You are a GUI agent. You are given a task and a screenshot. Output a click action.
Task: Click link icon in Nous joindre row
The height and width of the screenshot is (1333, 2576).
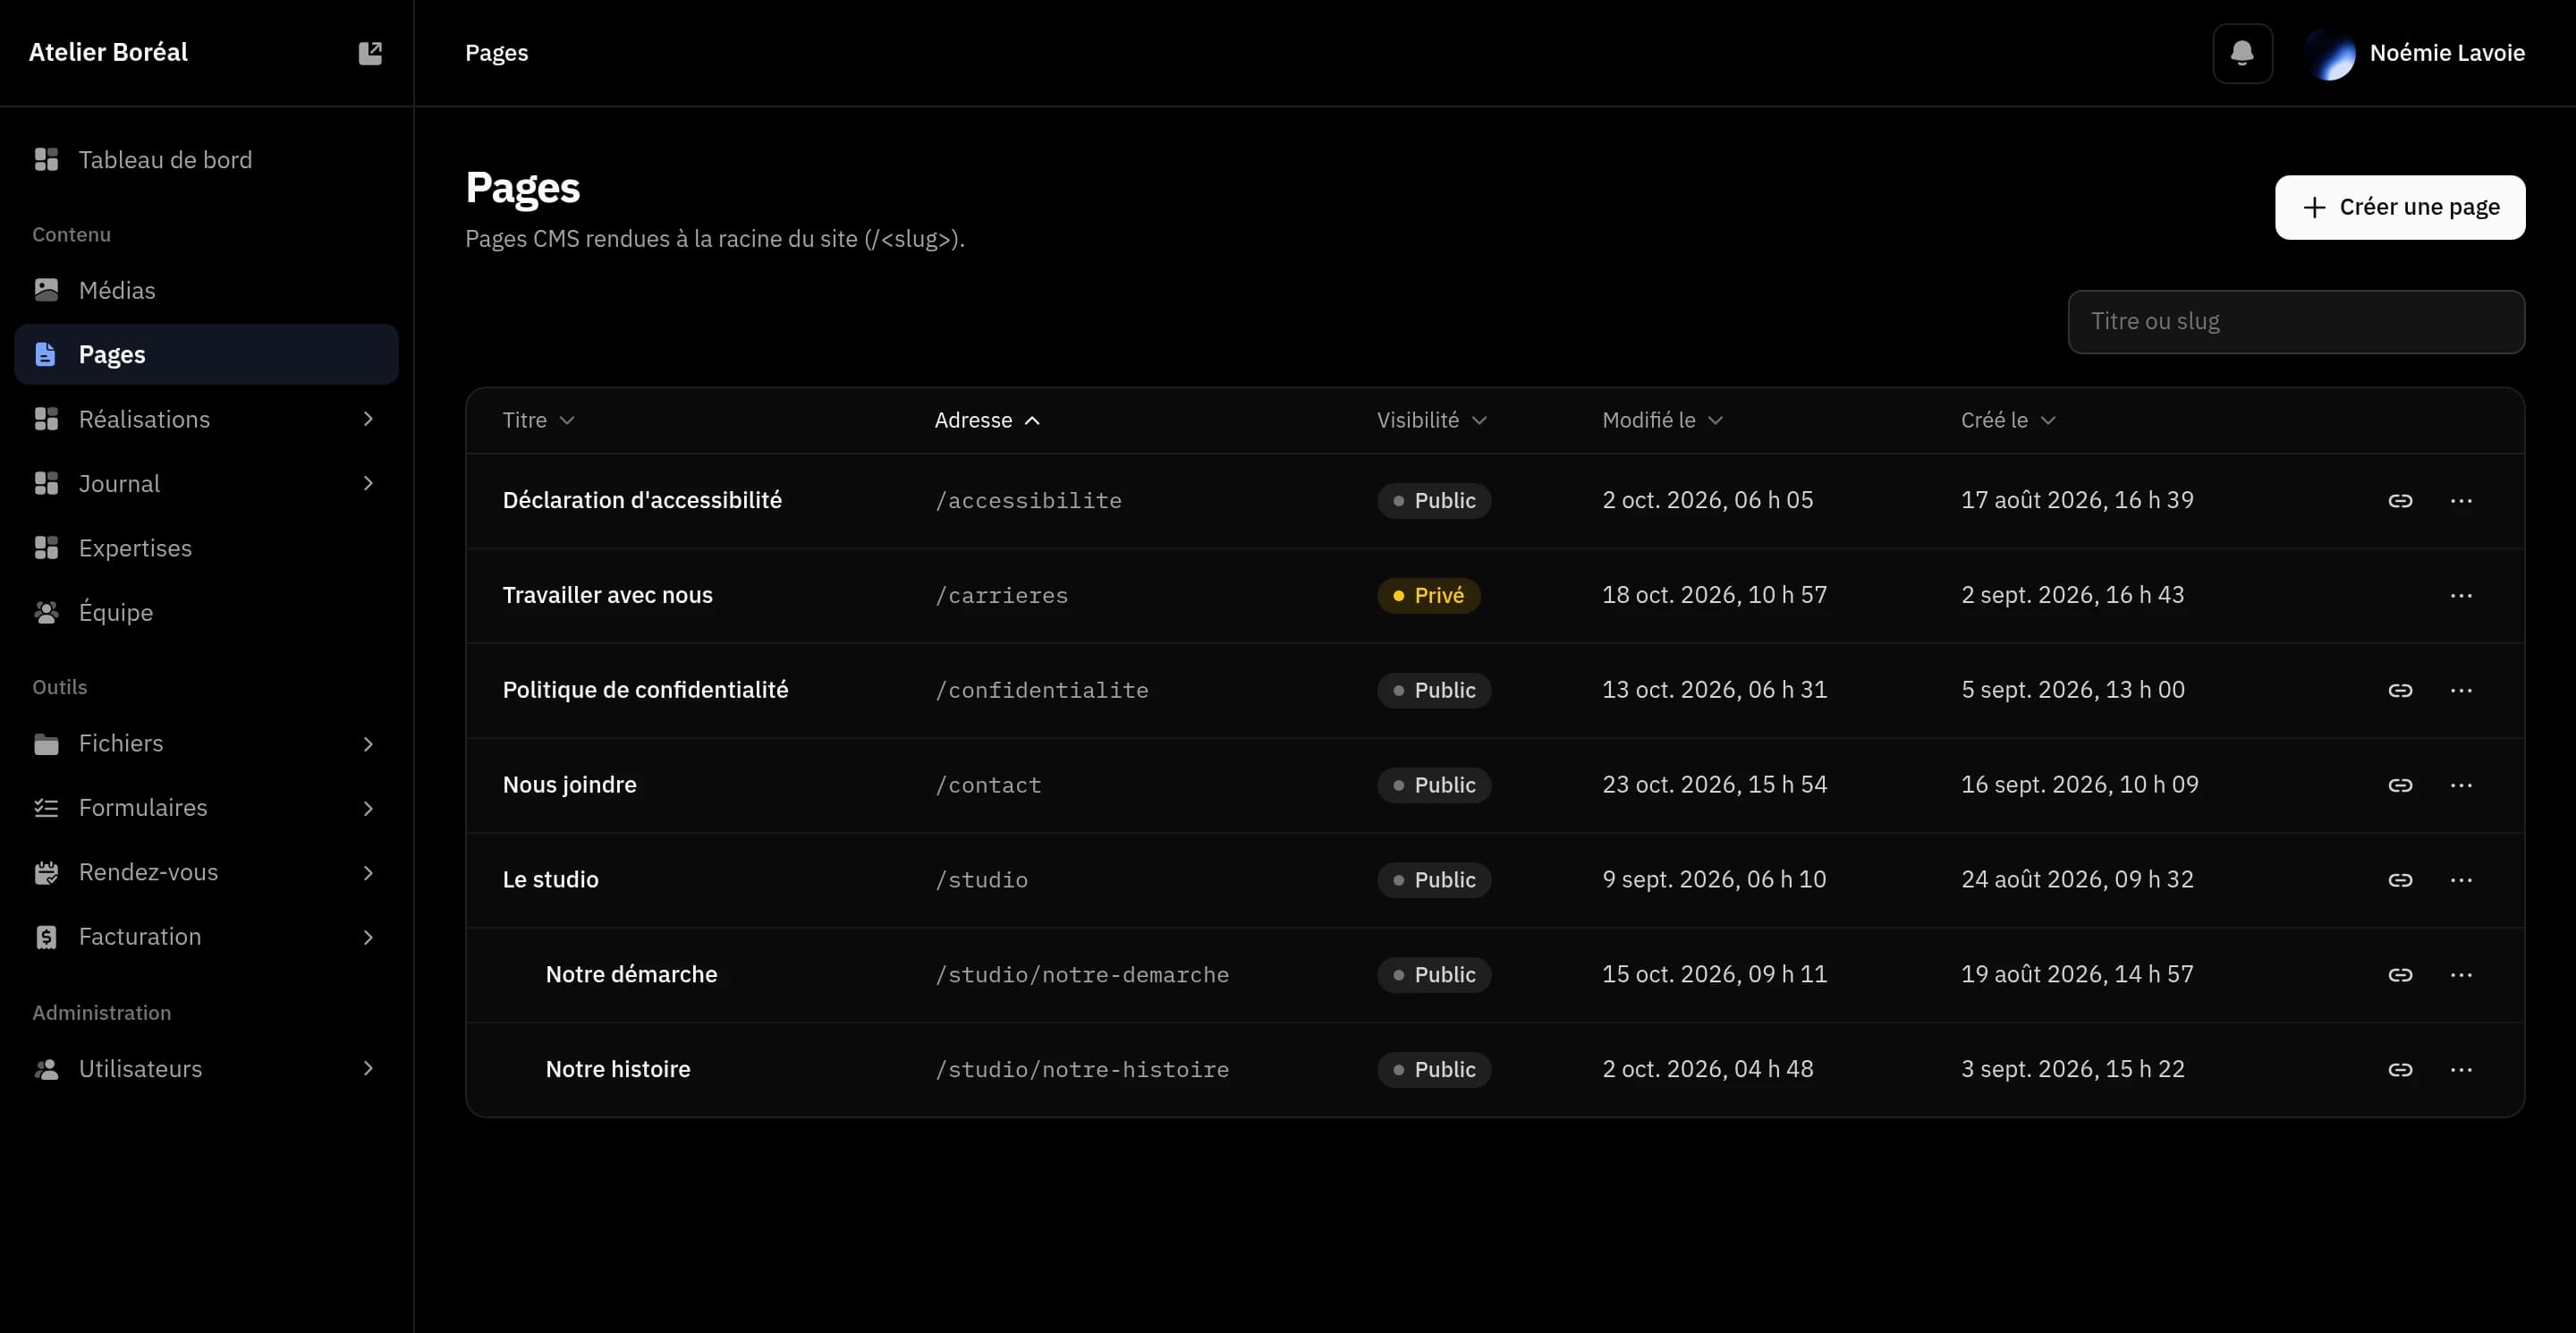tap(2400, 785)
